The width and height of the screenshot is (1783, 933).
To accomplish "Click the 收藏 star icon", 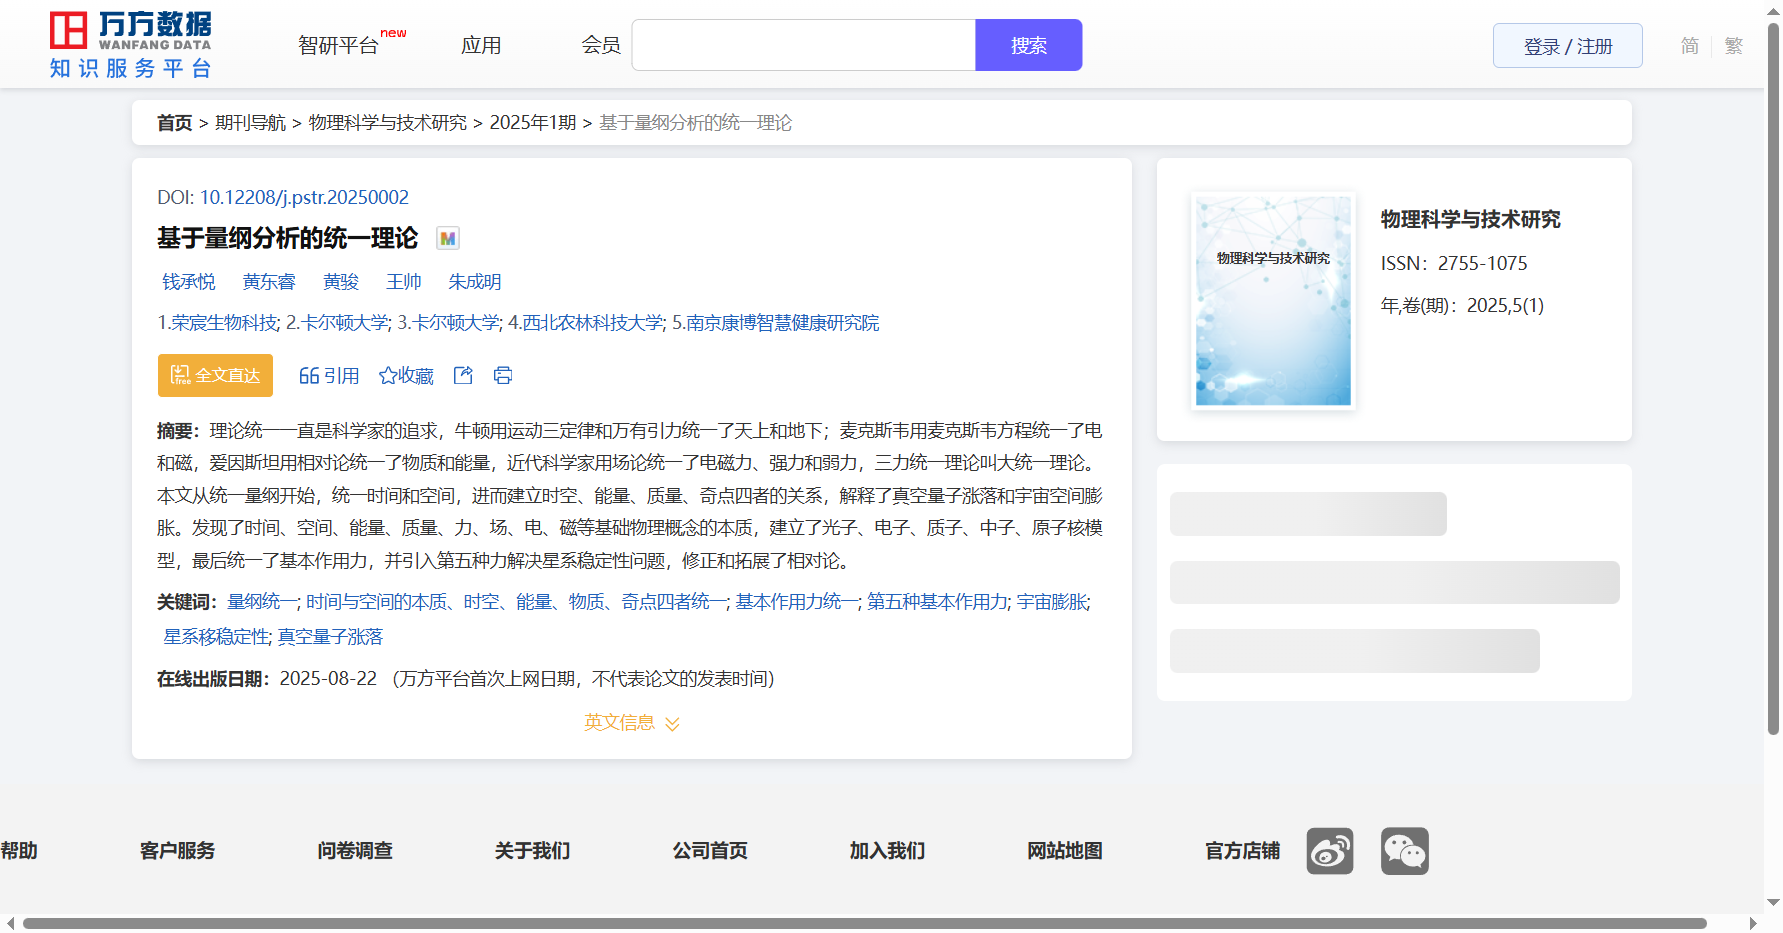I will coord(388,376).
